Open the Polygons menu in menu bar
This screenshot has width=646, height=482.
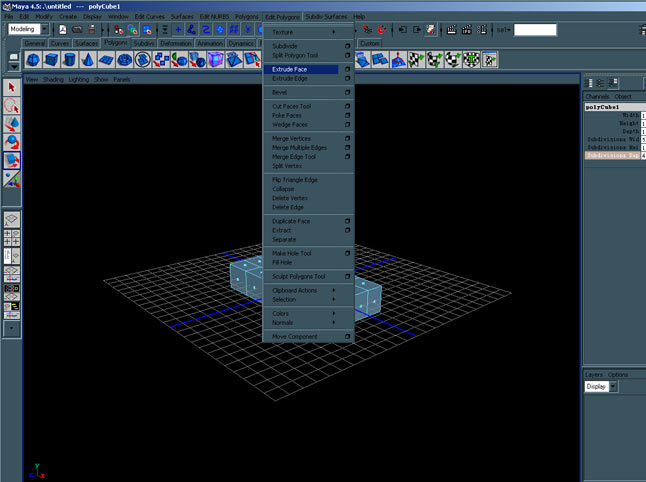[x=246, y=16]
